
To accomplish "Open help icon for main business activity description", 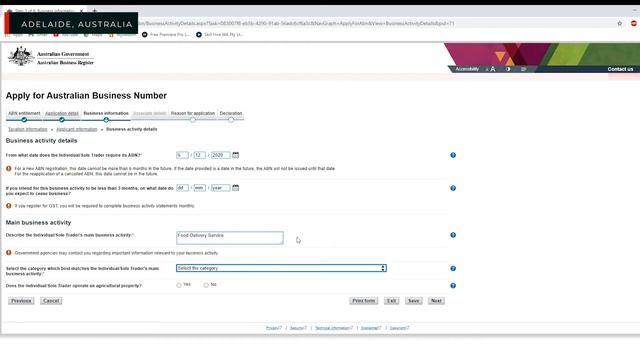I will click(453, 235).
